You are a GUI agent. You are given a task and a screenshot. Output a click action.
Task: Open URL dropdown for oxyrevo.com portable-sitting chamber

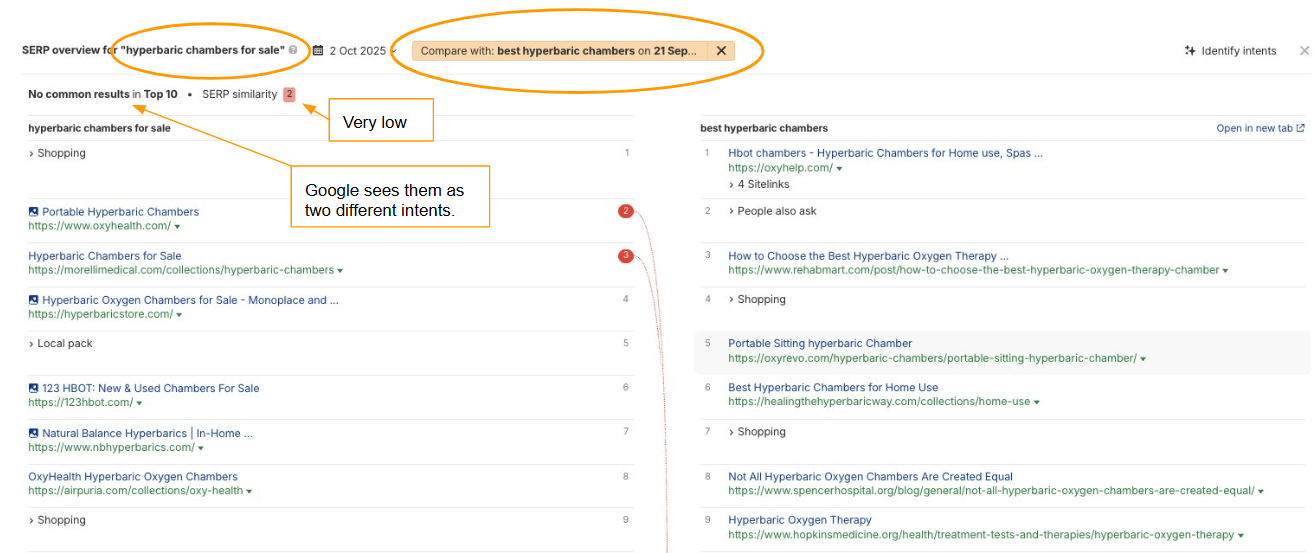click(x=1143, y=359)
